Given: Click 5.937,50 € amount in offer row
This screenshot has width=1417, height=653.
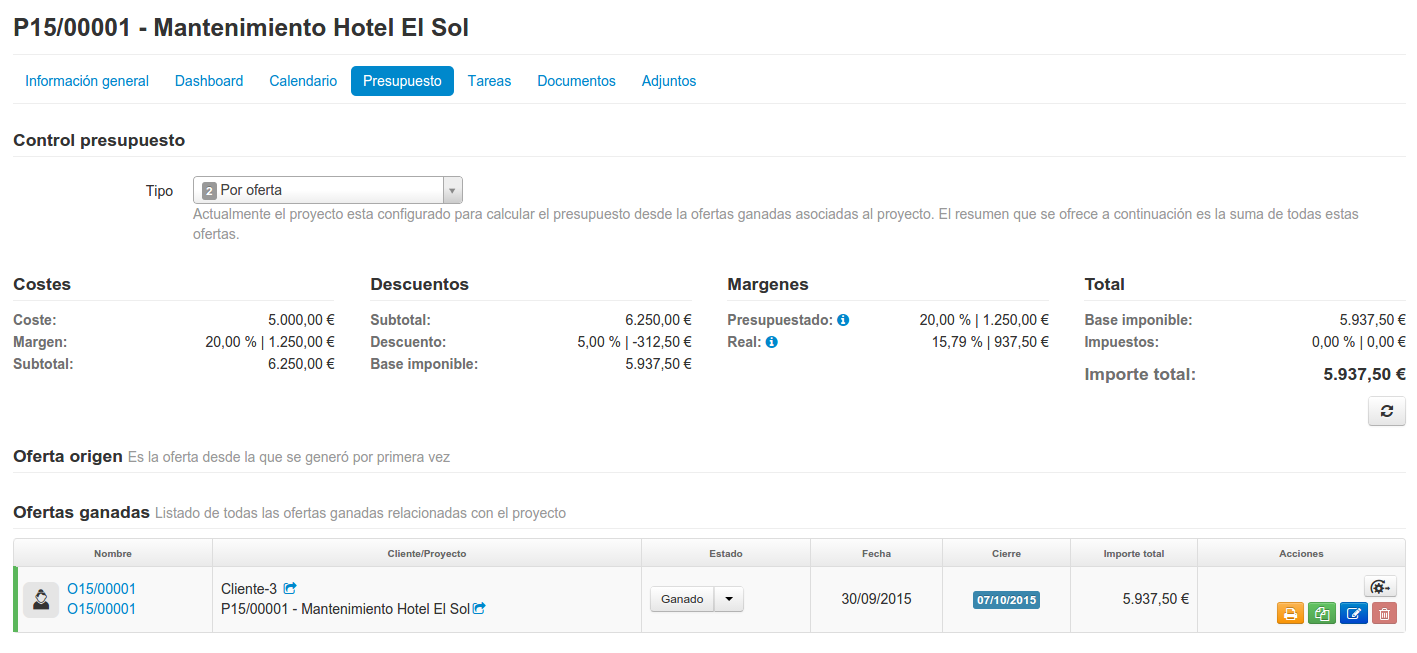Looking at the screenshot, I should point(1155,599).
